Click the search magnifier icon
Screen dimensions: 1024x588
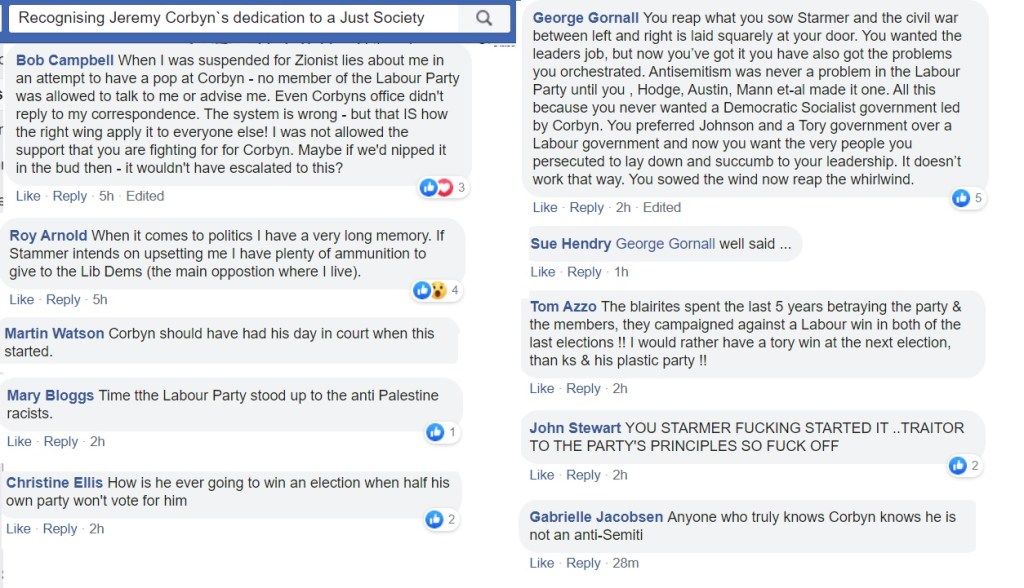pyautogui.click(x=484, y=18)
